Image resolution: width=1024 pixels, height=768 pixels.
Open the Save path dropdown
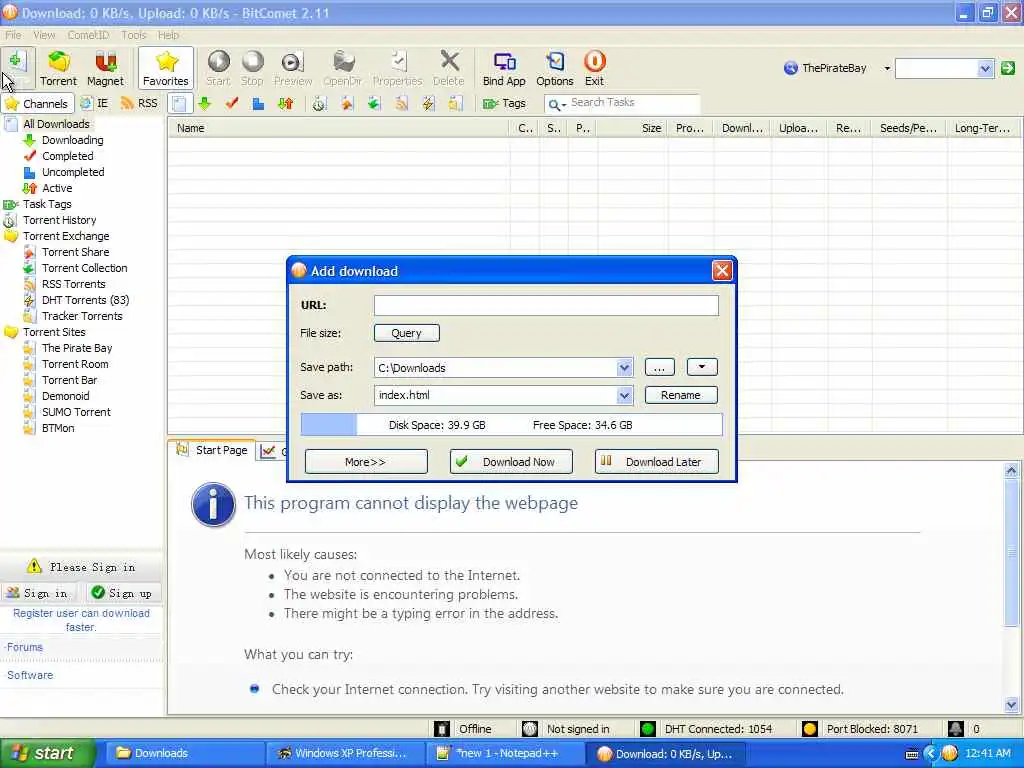pyautogui.click(x=624, y=368)
